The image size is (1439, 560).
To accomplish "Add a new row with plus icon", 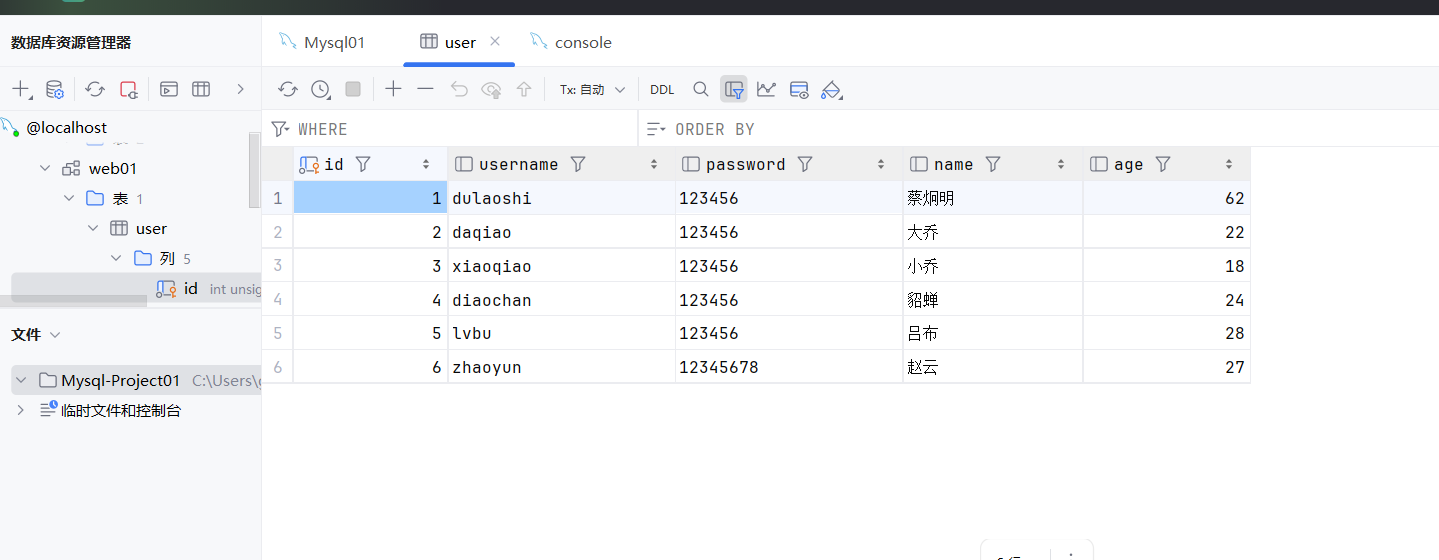I will coord(393,89).
